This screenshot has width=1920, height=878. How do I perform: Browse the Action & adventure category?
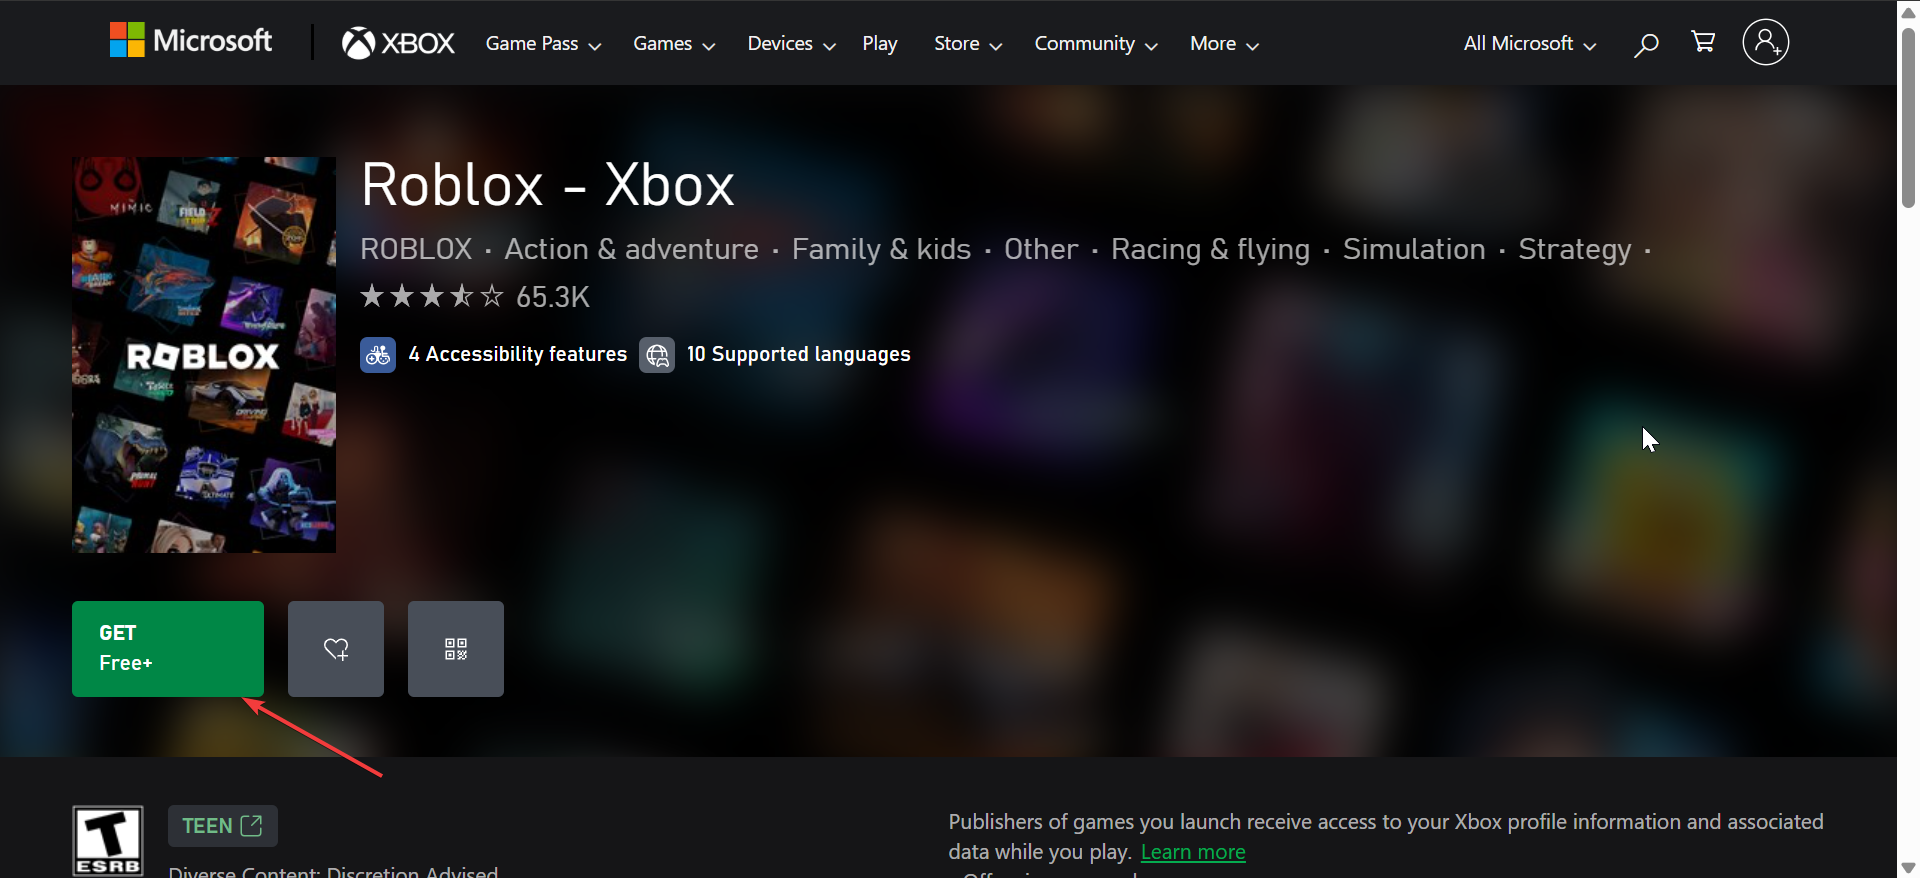click(x=631, y=249)
